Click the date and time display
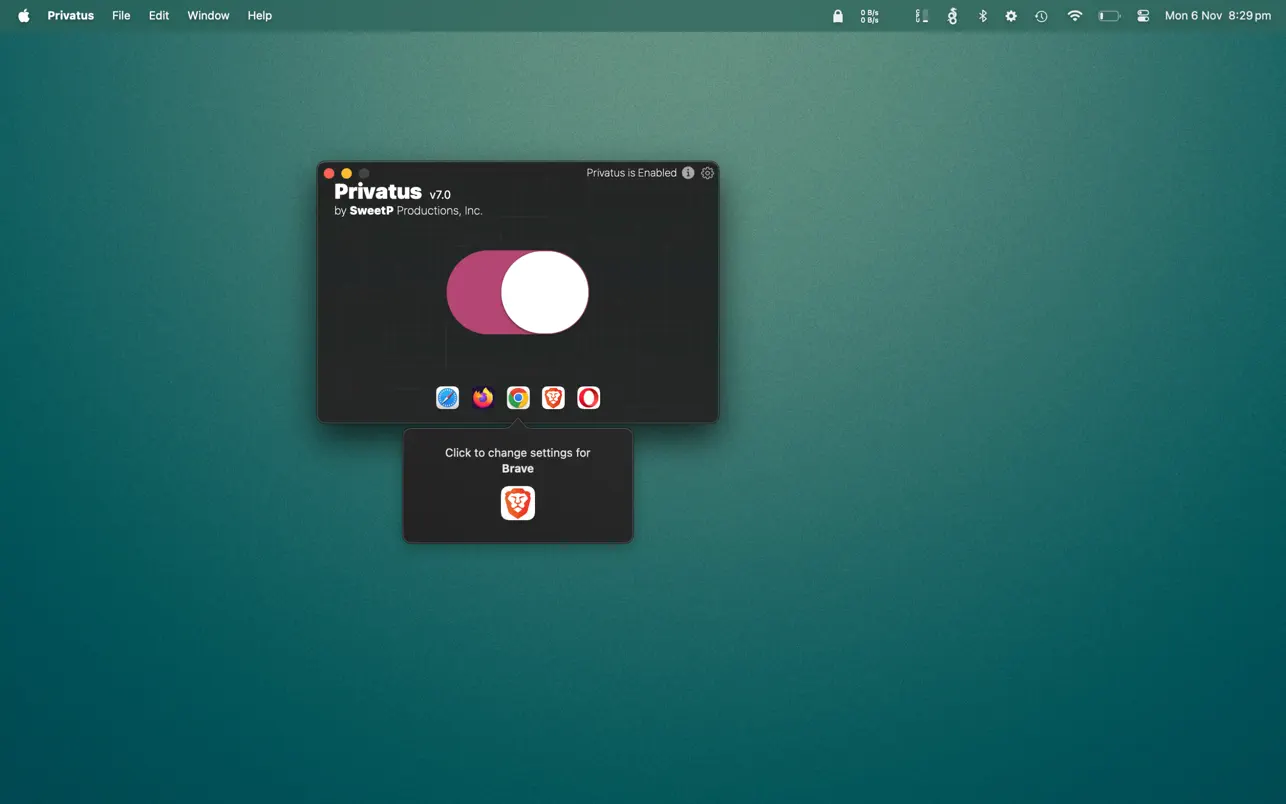The image size is (1286, 804). pos(1217,16)
